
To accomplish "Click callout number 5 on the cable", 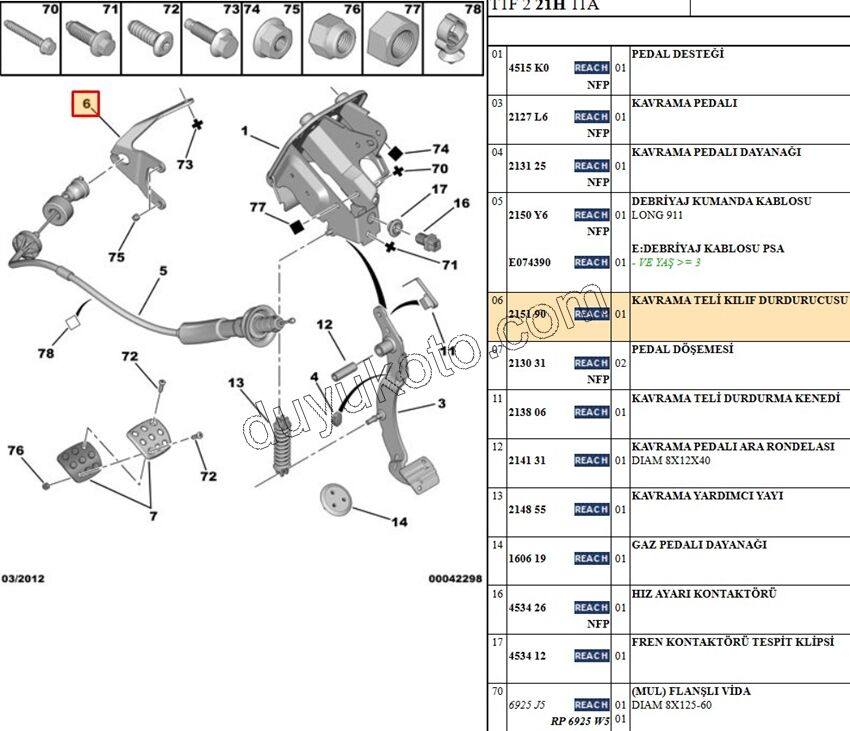I will pyautogui.click(x=162, y=270).
